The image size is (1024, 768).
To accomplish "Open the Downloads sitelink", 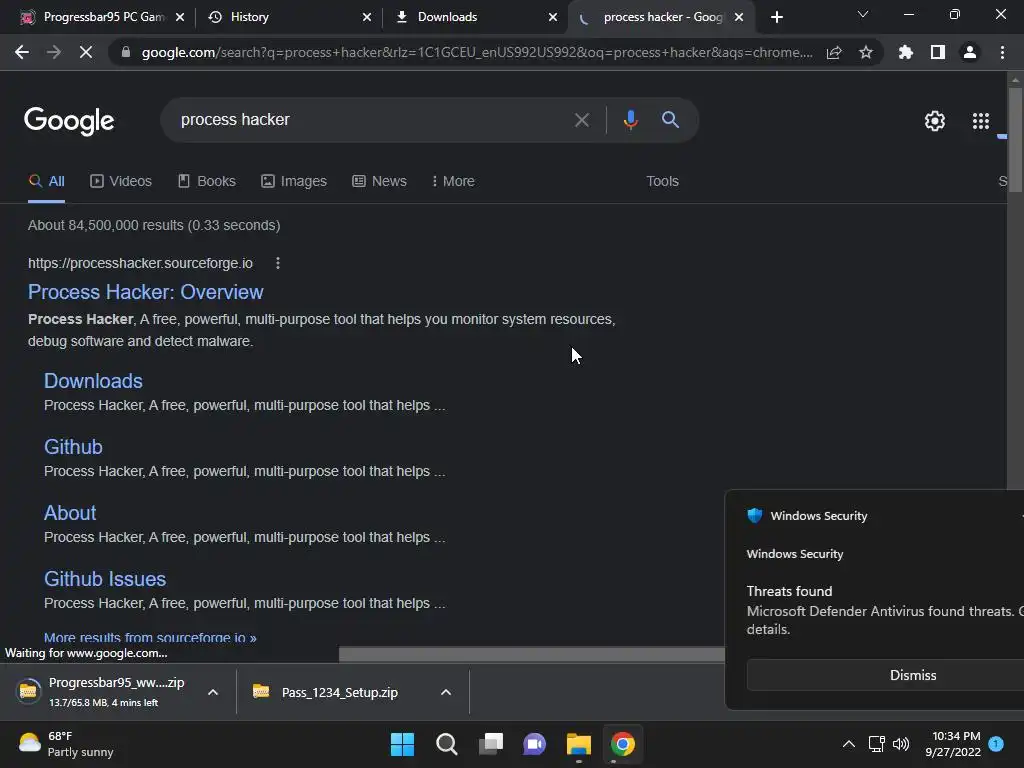I will pyautogui.click(x=93, y=381).
